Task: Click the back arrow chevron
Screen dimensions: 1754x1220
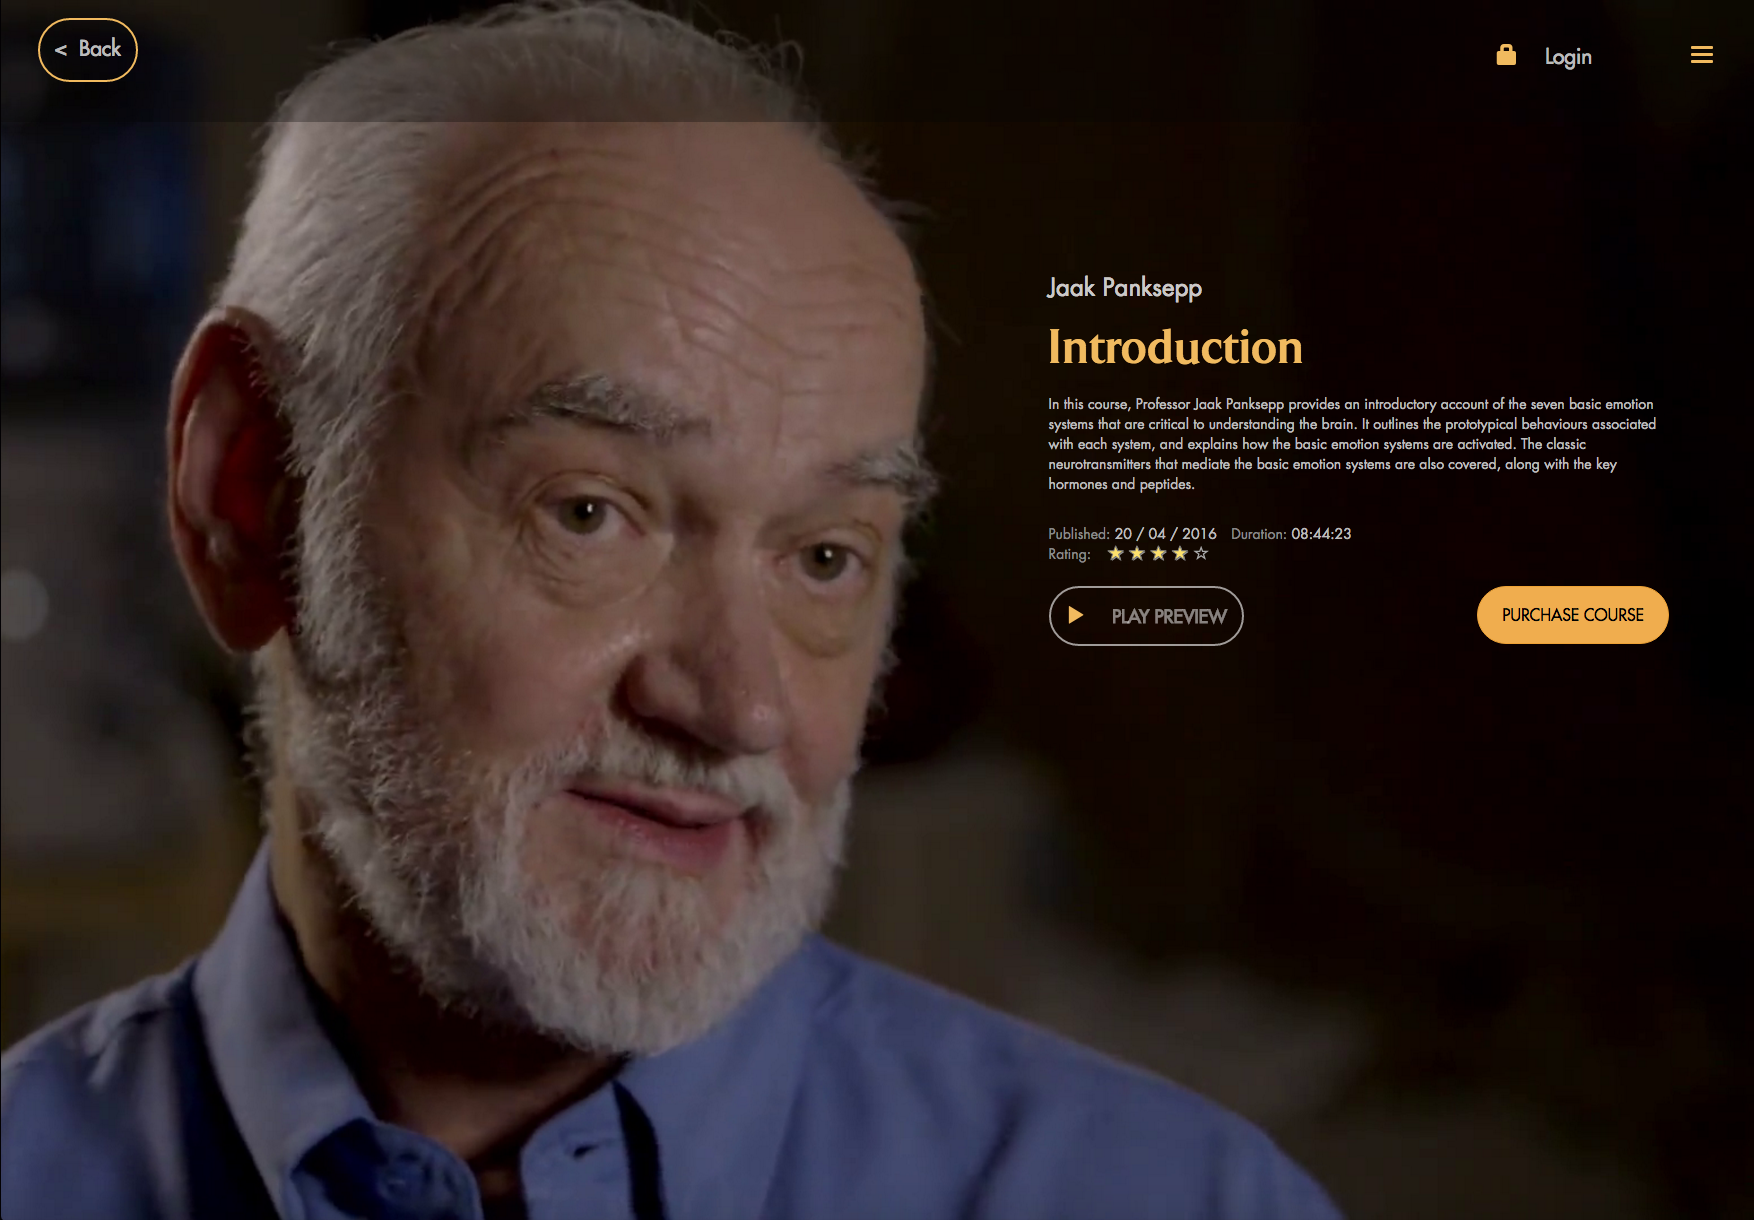Action: 61,50
